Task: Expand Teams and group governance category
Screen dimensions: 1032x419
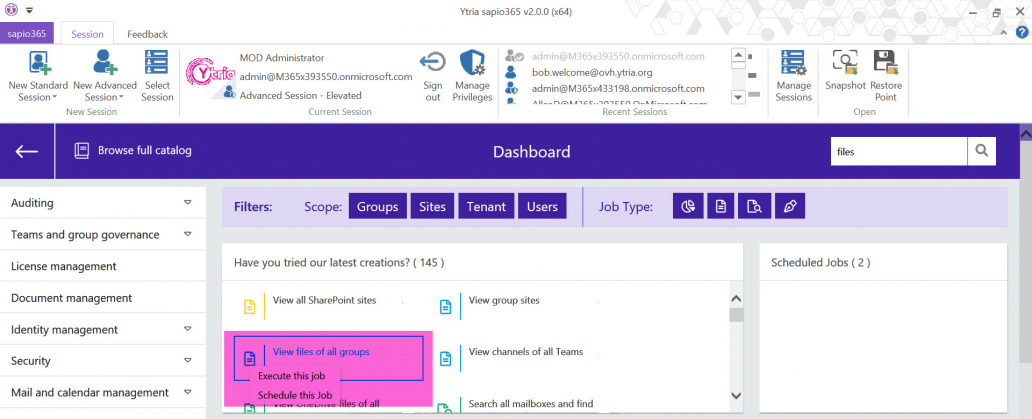Action: tap(188, 234)
